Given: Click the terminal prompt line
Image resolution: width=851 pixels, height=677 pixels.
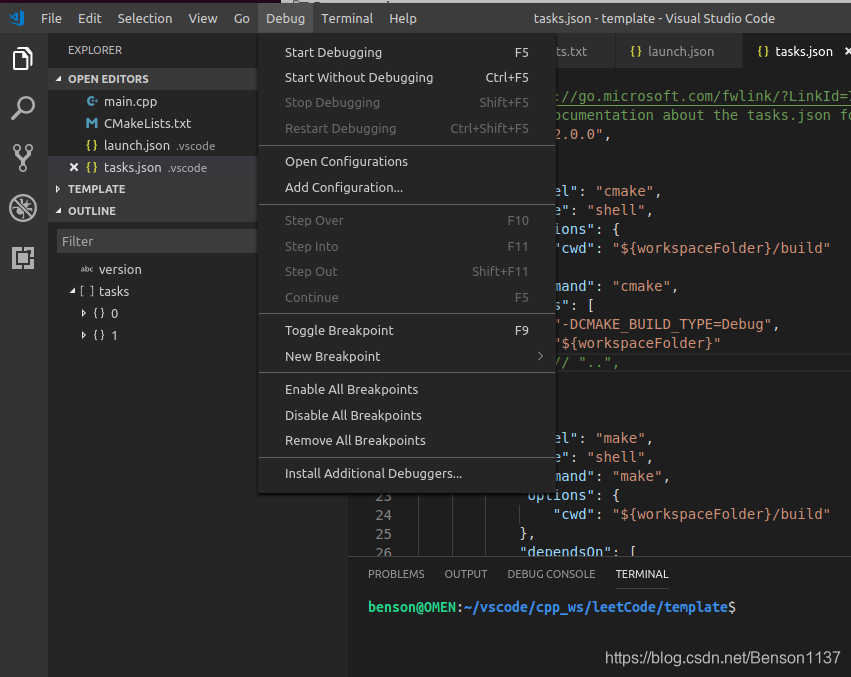Looking at the screenshot, I should tap(551, 607).
